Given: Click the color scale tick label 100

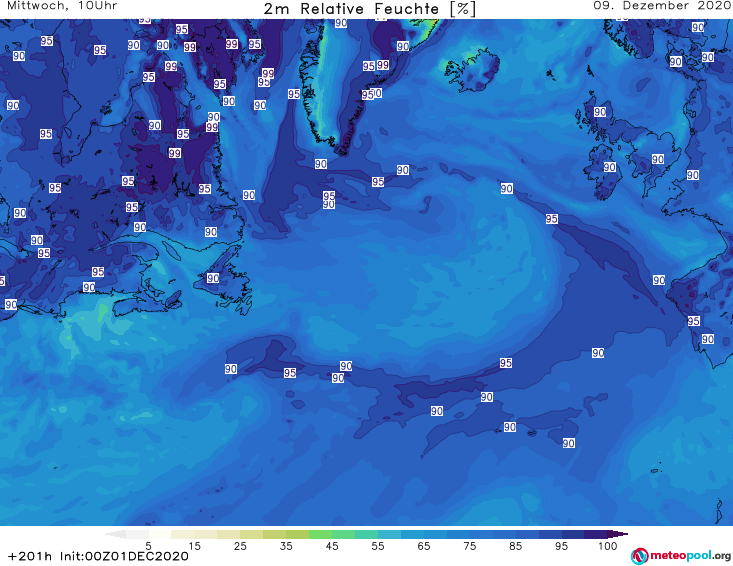Looking at the screenshot, I should [608, 546].
